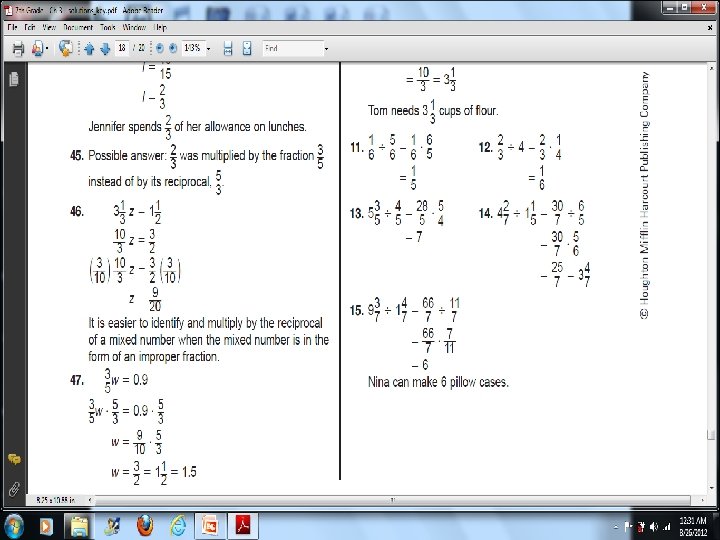Open the Tools menu
720x540 pixels.
click(108, 28)
